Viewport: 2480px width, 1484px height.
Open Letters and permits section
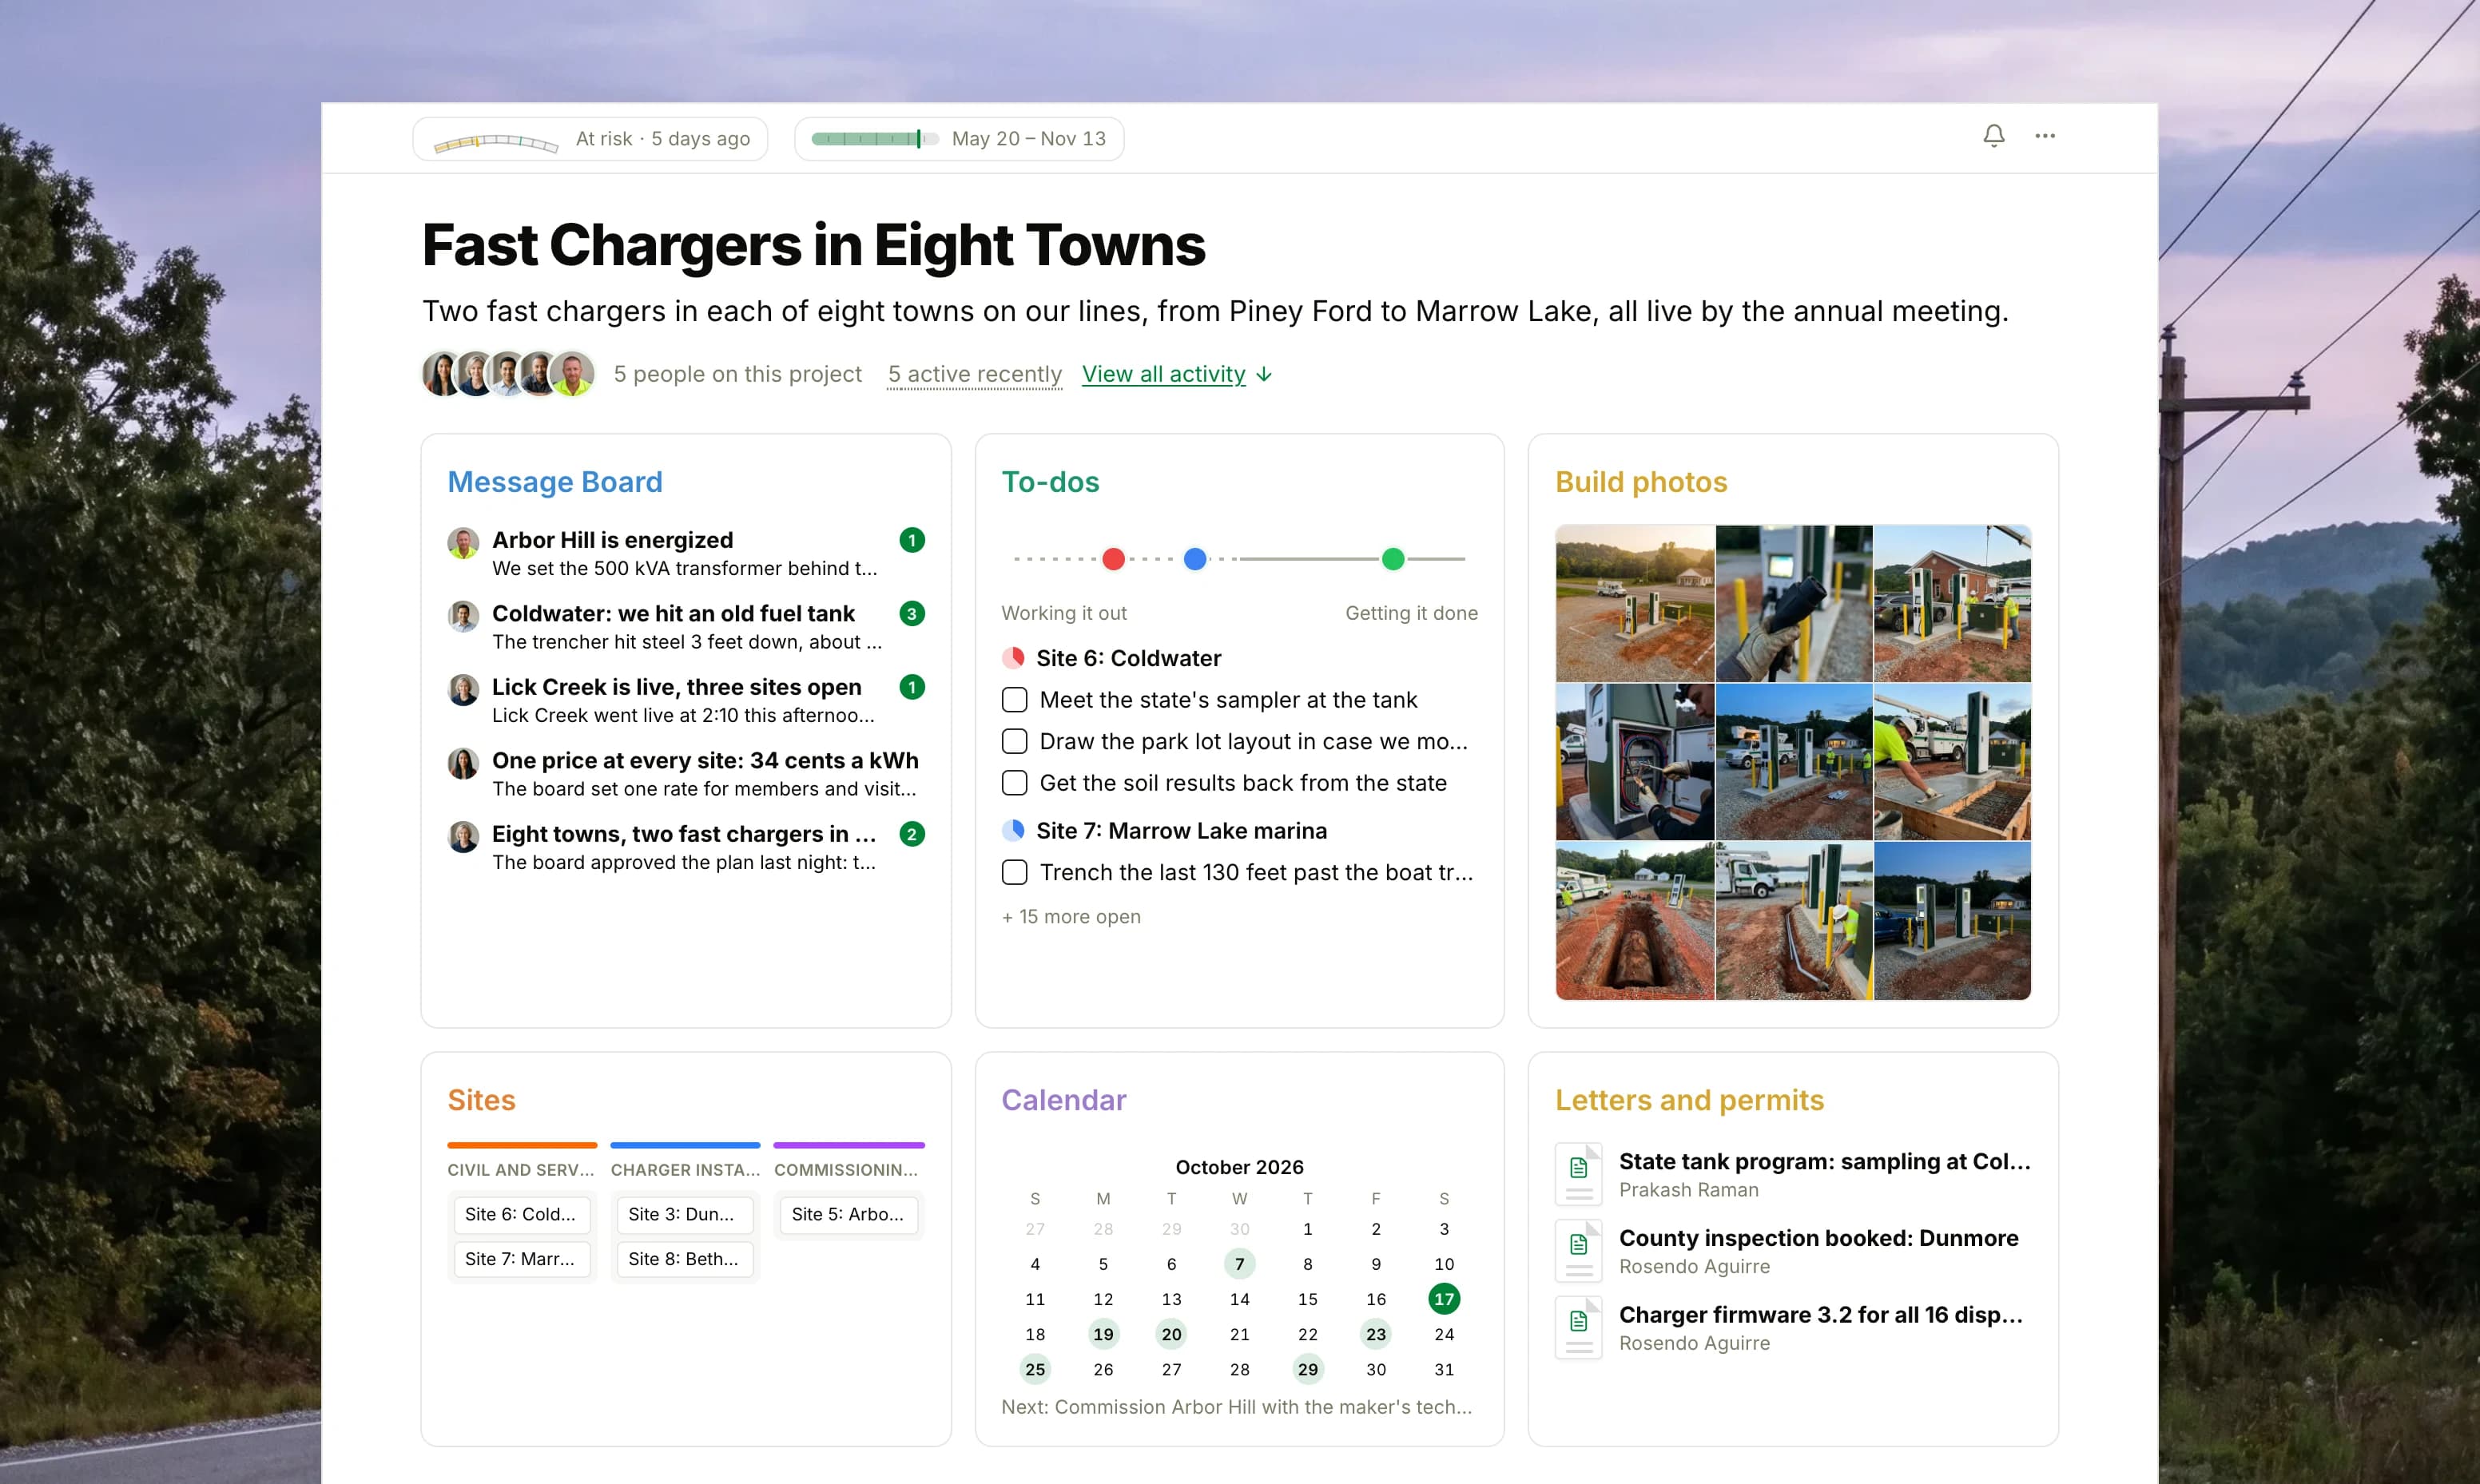click(x=1689, y=1100)
